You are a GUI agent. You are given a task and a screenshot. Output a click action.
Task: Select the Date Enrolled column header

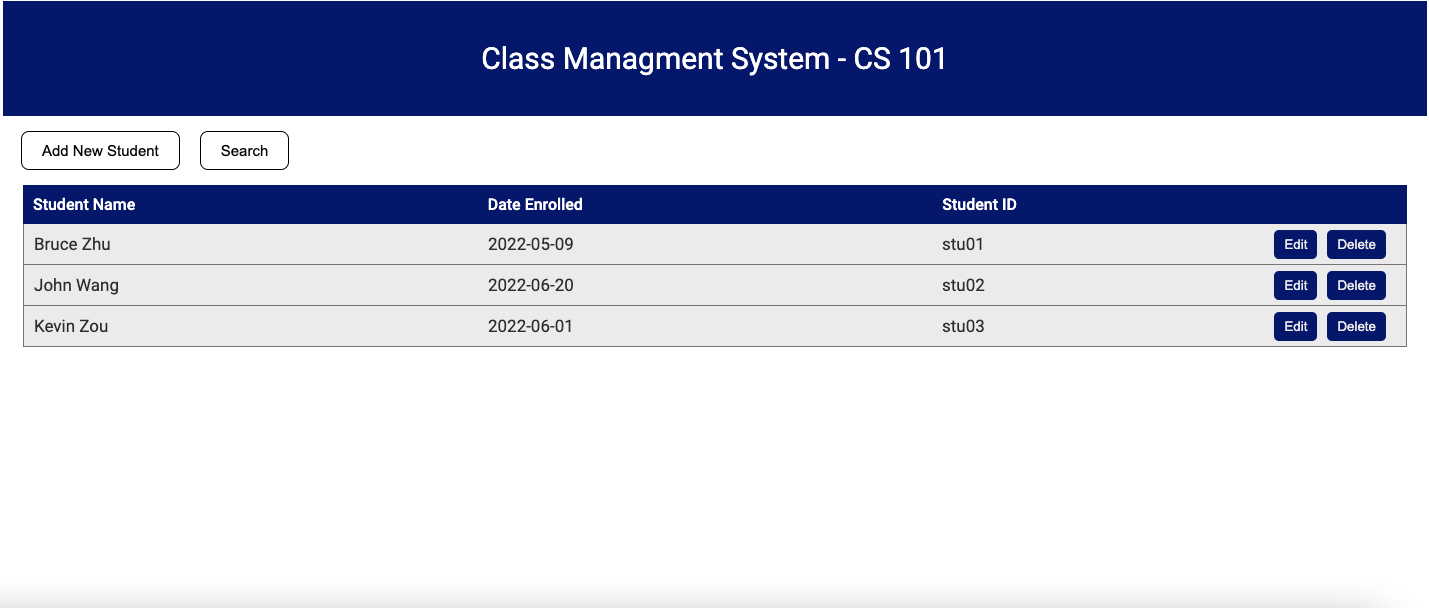coord(535,204)
